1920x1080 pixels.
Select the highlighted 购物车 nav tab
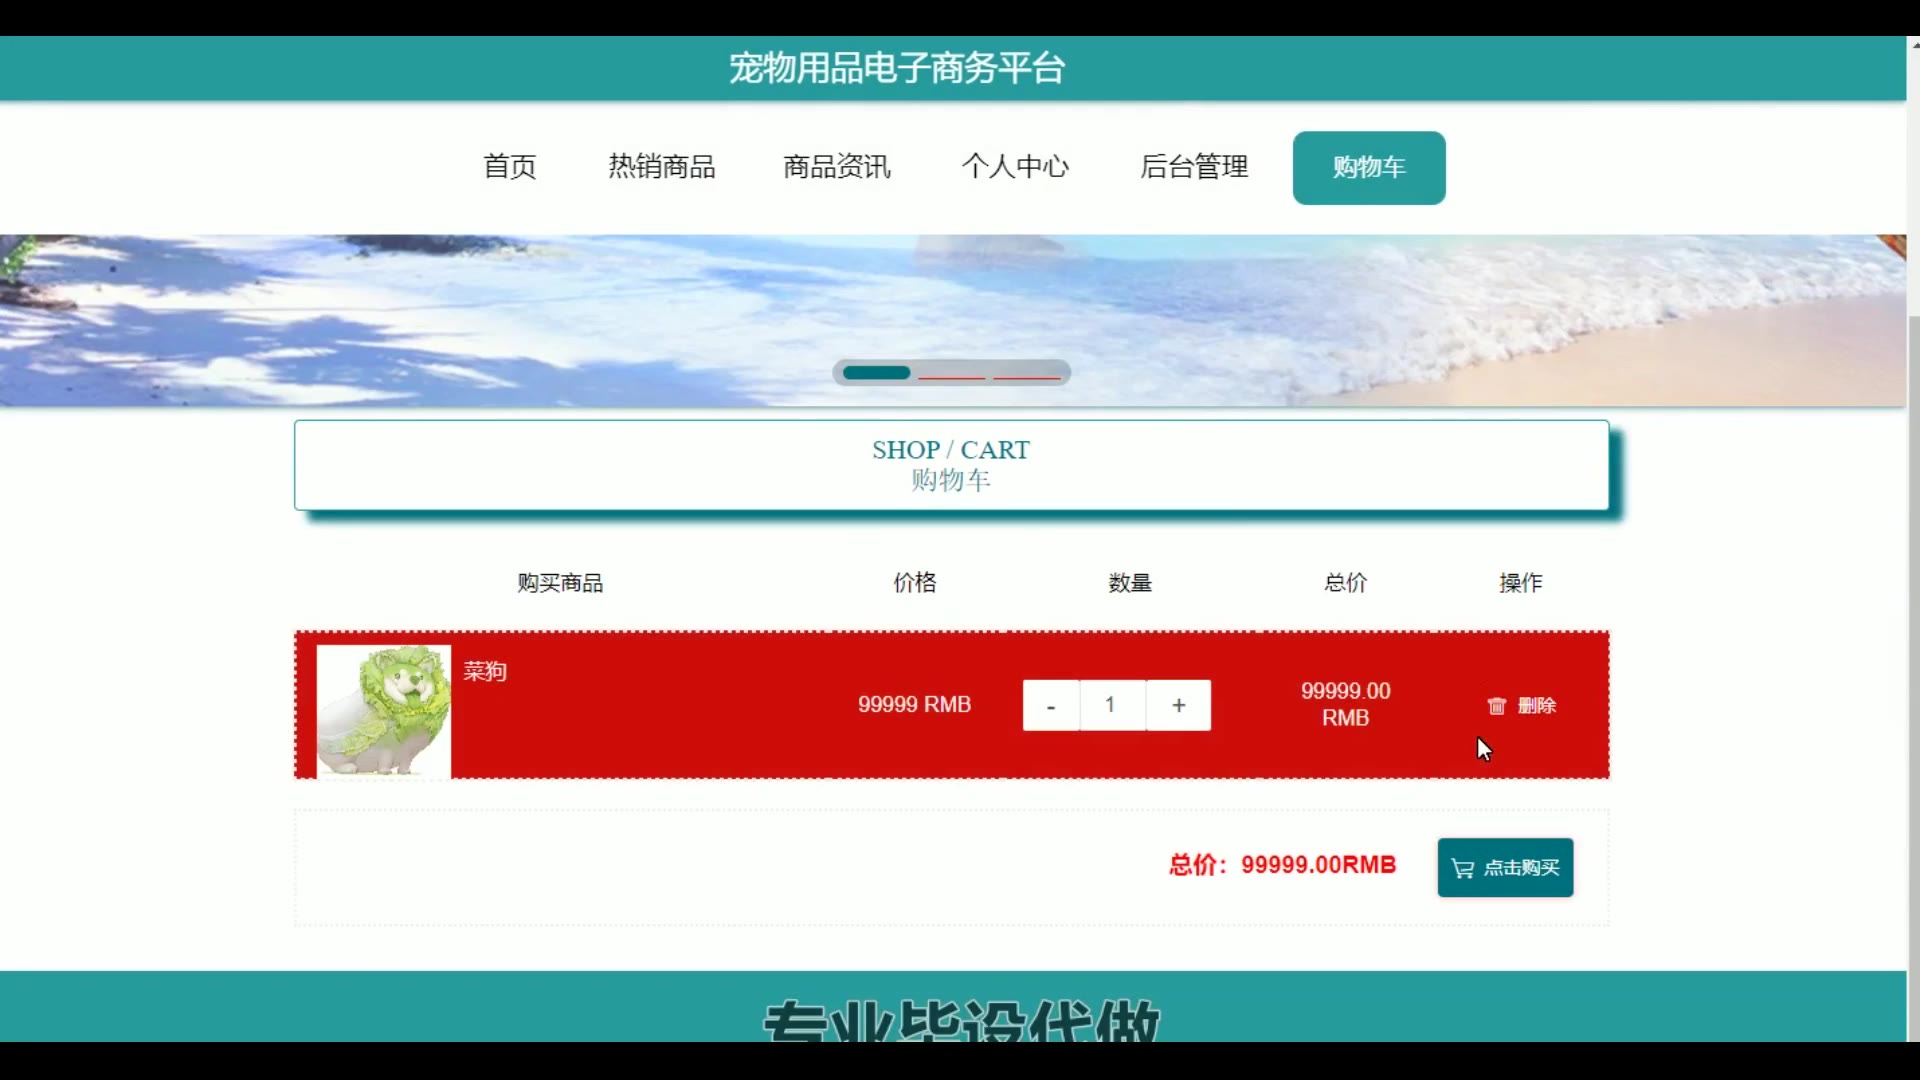[1368, 168]
